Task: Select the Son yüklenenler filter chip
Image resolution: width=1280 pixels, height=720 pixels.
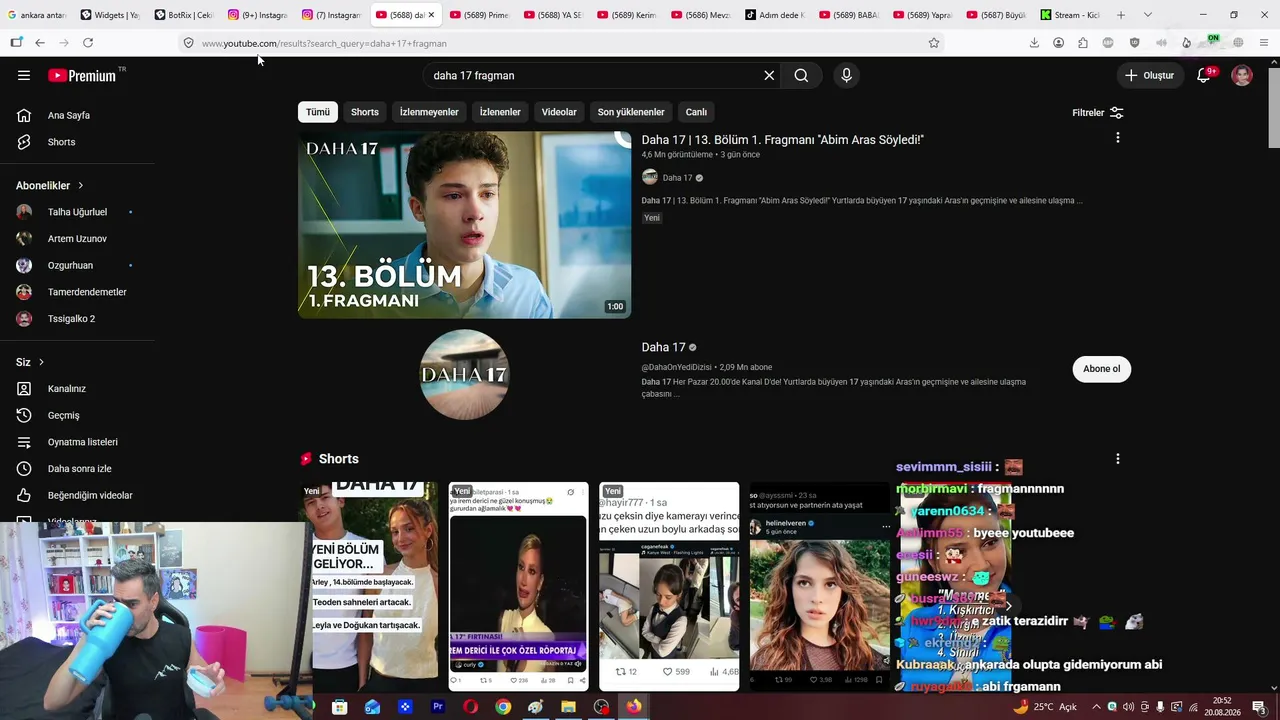Action: click(631, 112)
